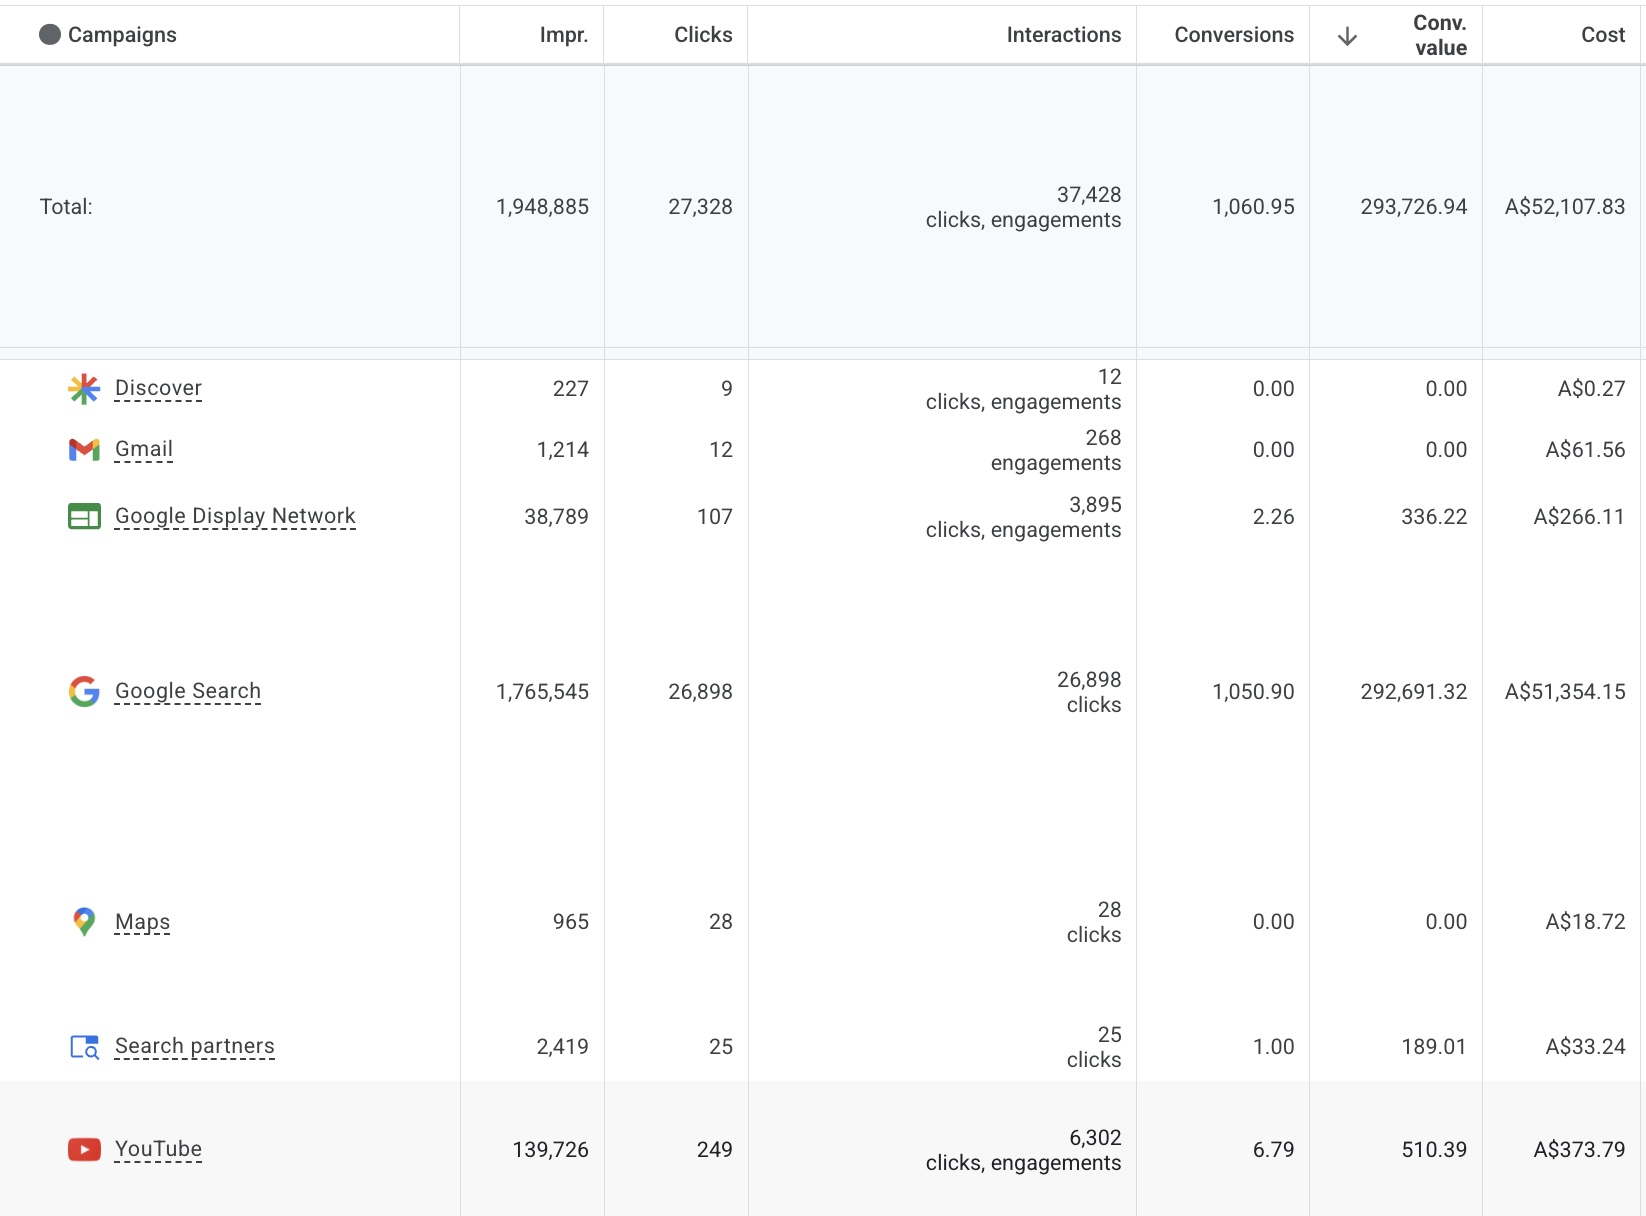Screen dimensions: 1646x1216
Task: Toggle sort using the down arrow icon
Action: [x=1347, y=37]
